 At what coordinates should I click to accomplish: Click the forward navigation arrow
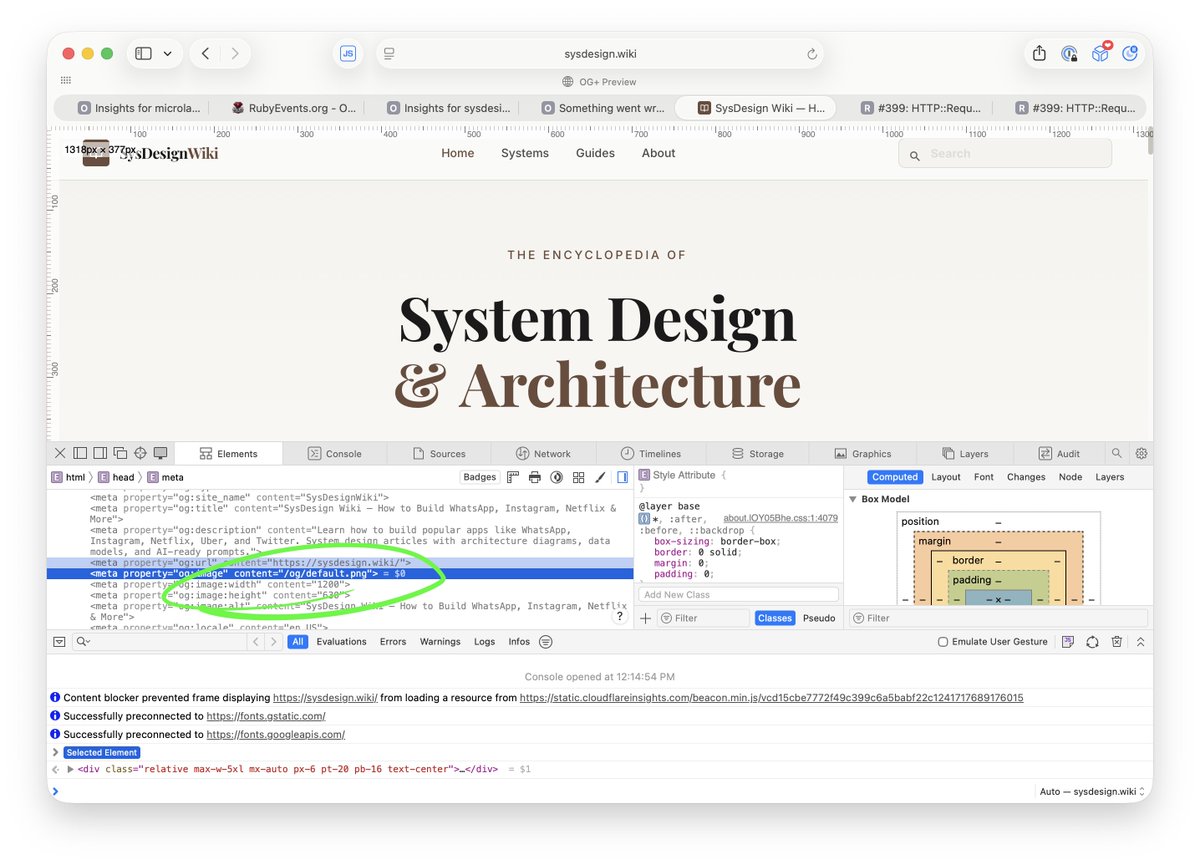pos(235,54)
